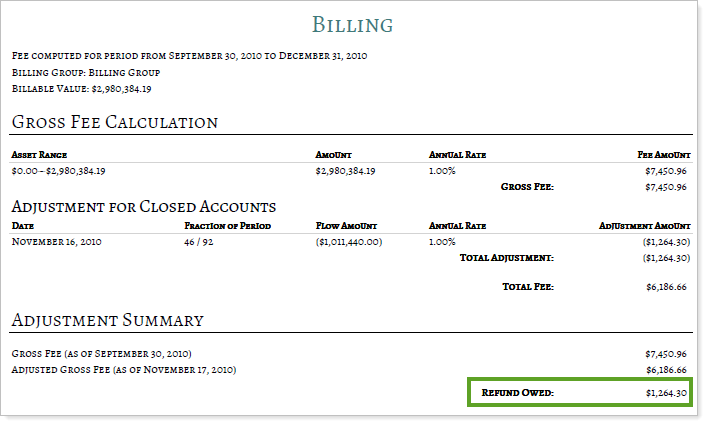The width and height of the screenshot is (707, 425).
Task: Select the November 16, 2010 date entry
Action: click(56, 242)
